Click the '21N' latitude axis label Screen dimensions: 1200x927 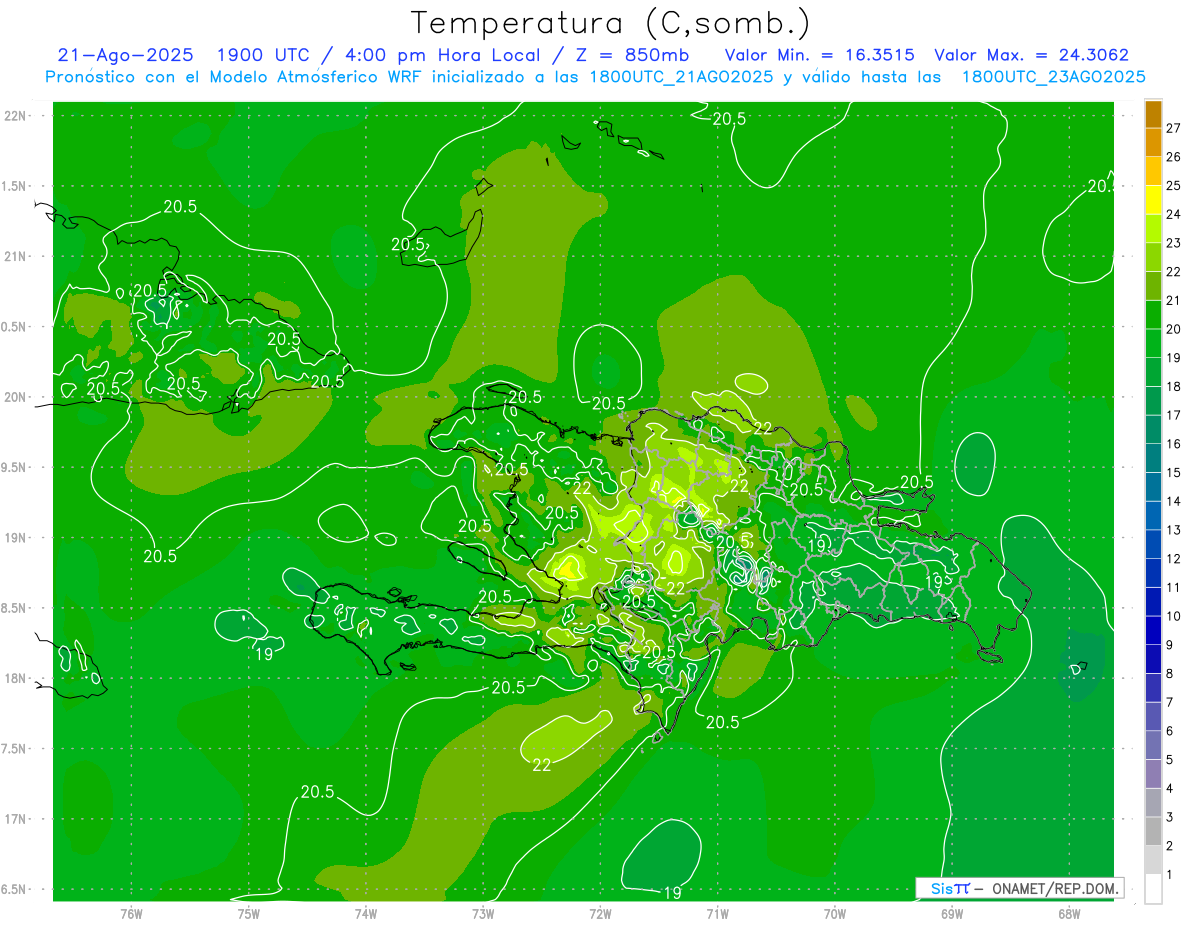[x=15, y=256]
